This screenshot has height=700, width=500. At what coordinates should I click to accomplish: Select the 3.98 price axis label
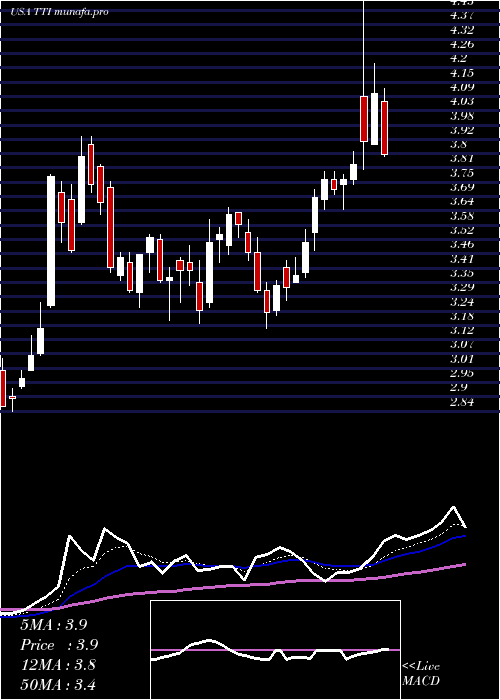[x=463, y=116]
